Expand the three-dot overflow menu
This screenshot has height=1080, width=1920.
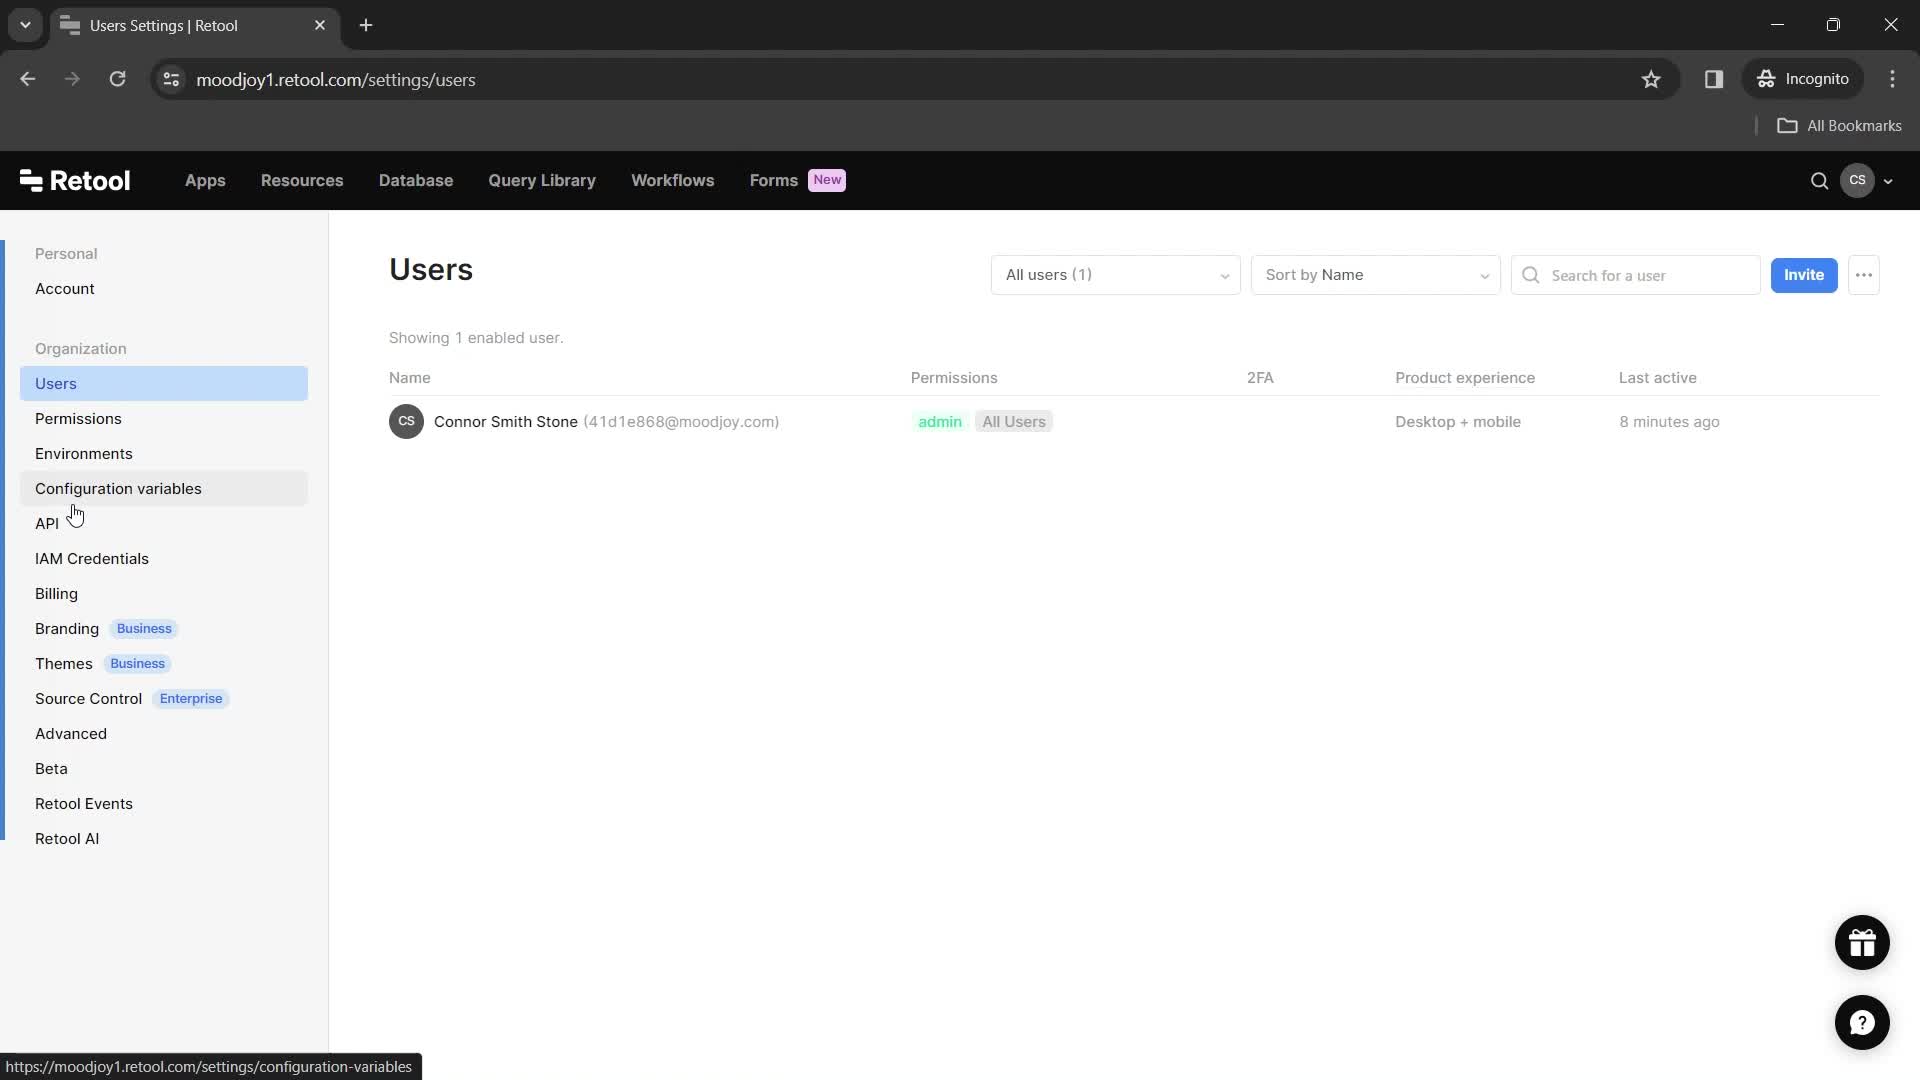pos(1865,274)
